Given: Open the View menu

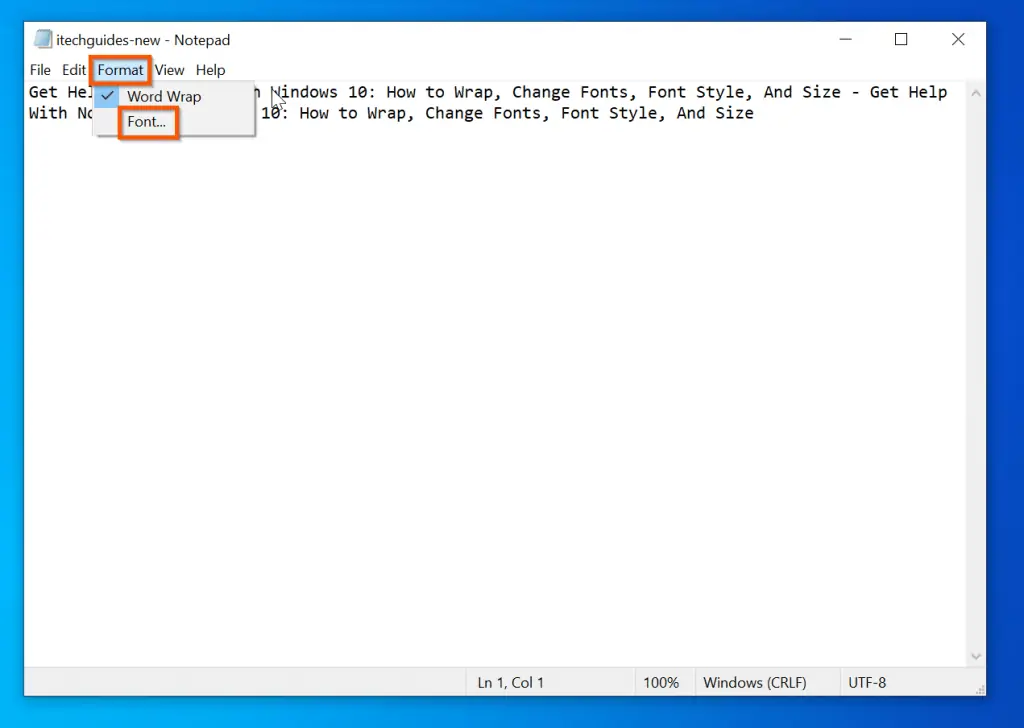Looking at the screenshot, I should 169,70.
